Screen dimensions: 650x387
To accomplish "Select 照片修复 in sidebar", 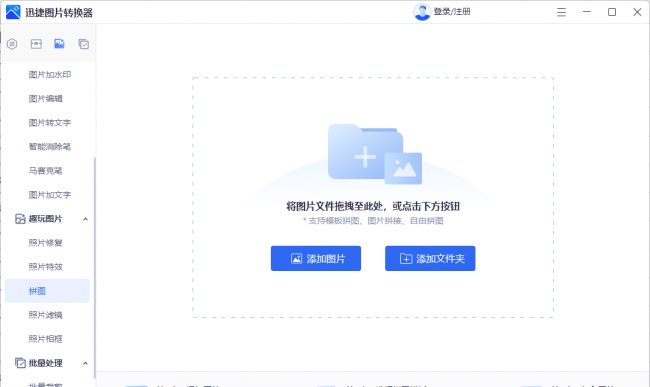I will click(x=46, y=243).
